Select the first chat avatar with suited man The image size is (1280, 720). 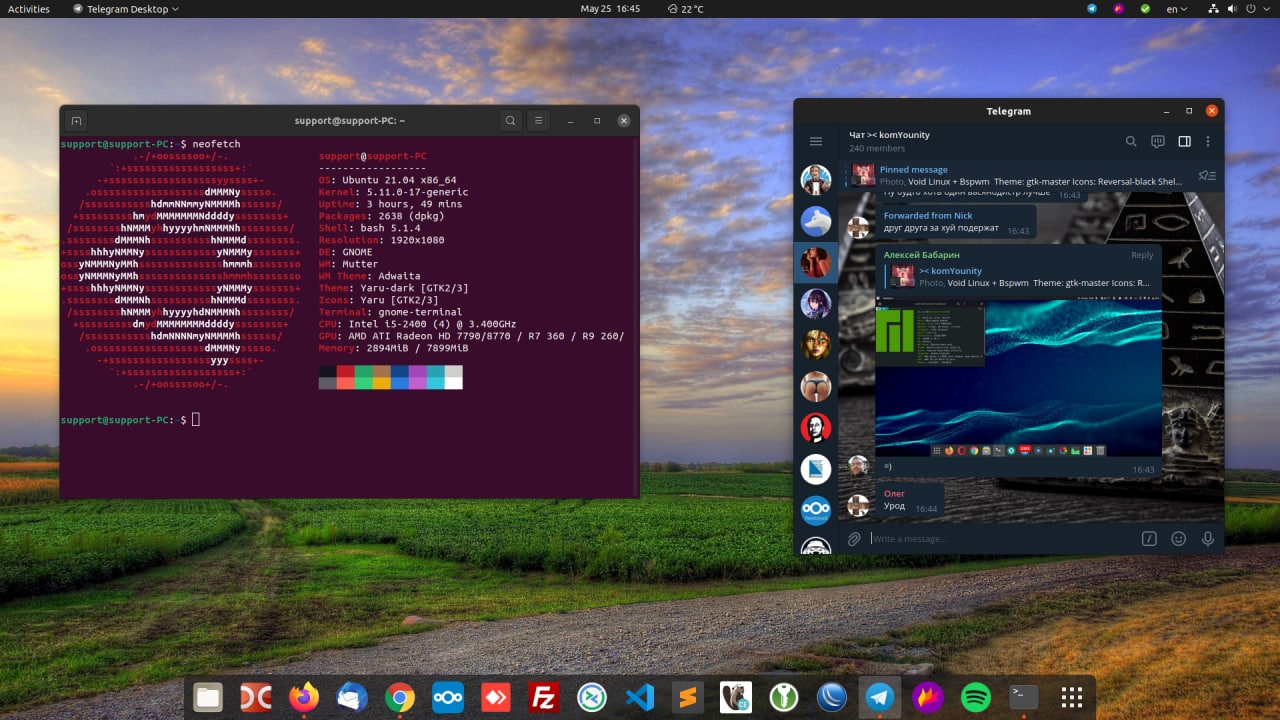[x=816, y=180]
